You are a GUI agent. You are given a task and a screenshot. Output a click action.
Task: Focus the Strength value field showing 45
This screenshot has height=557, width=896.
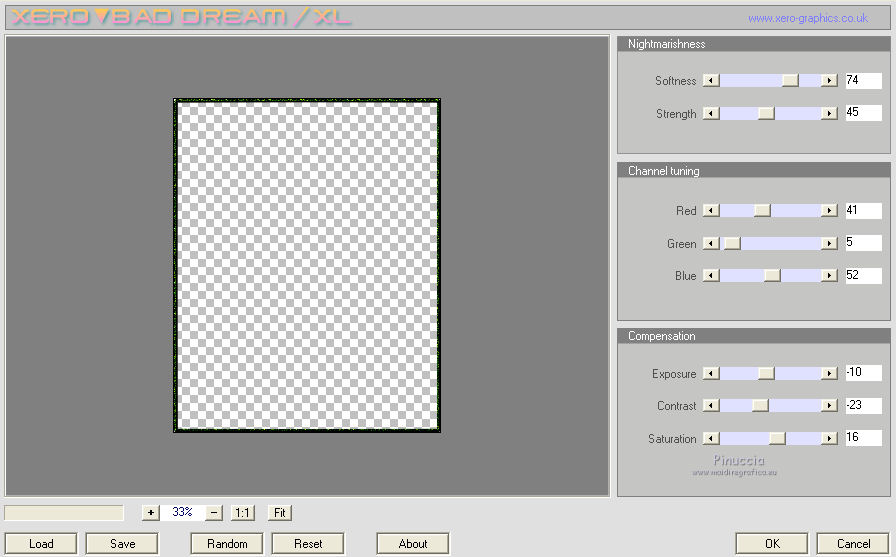click(x=863, y=113)
